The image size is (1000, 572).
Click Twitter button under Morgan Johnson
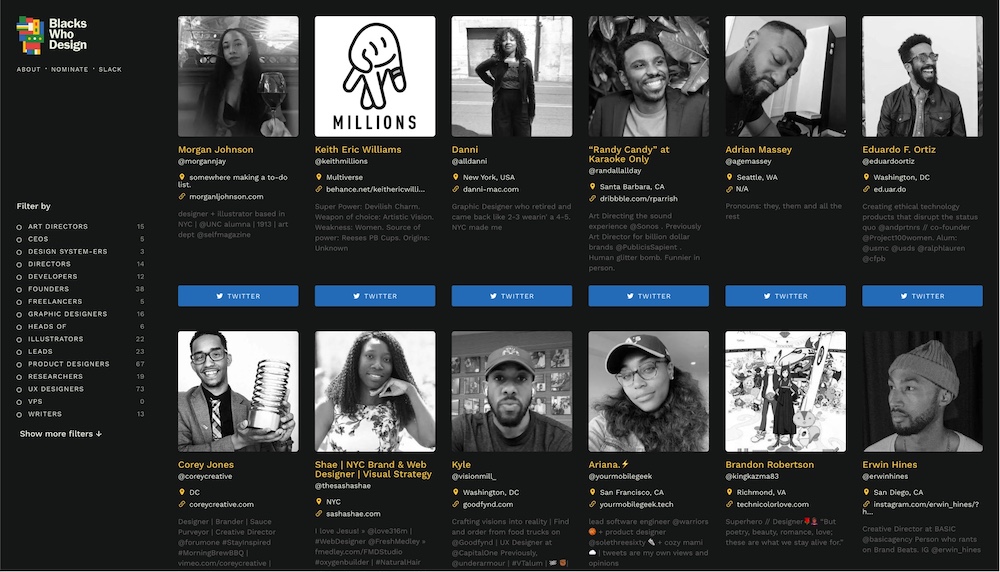point(238,296)
